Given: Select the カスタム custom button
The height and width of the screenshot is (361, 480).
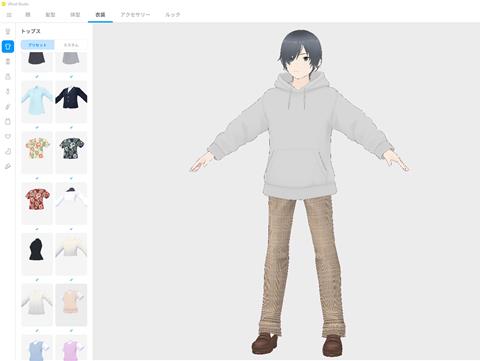Looking at the screenshot, I should point(71,45).
